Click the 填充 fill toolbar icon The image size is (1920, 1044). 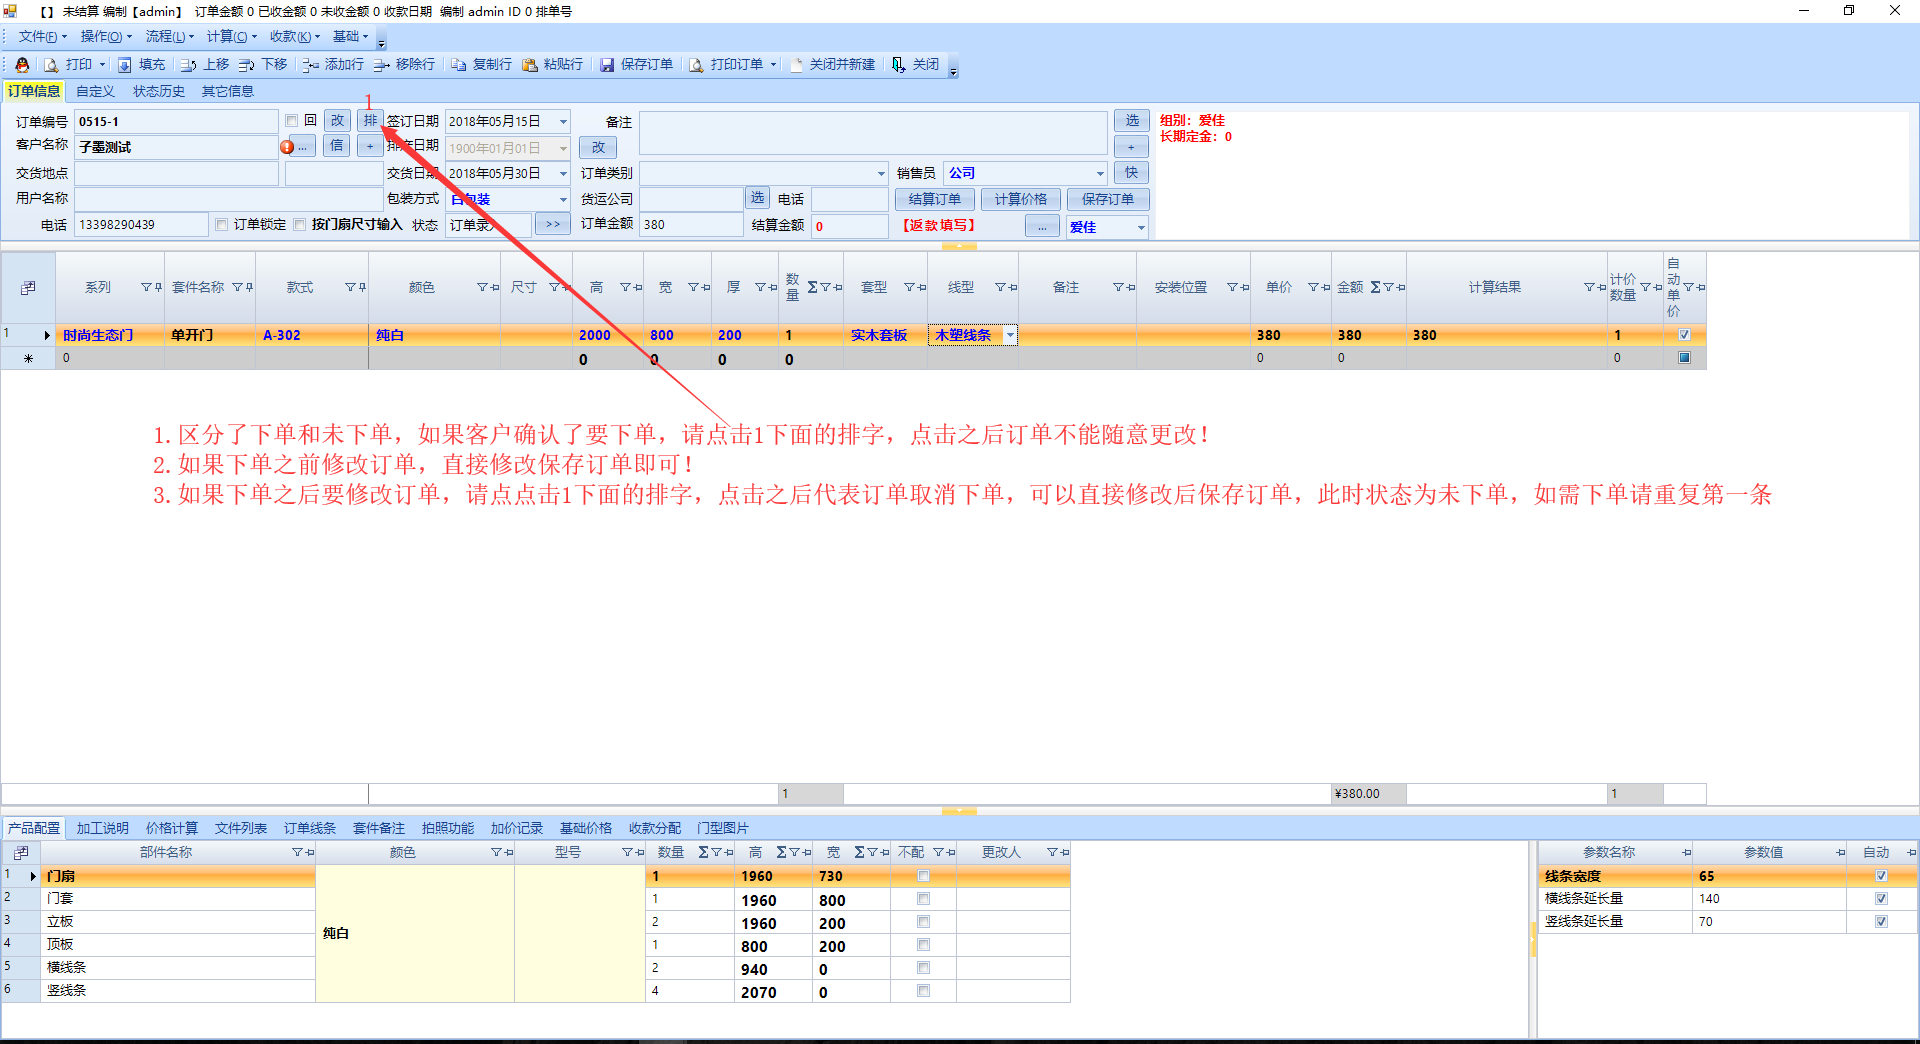pyautogui.click(x=141, y=65)
